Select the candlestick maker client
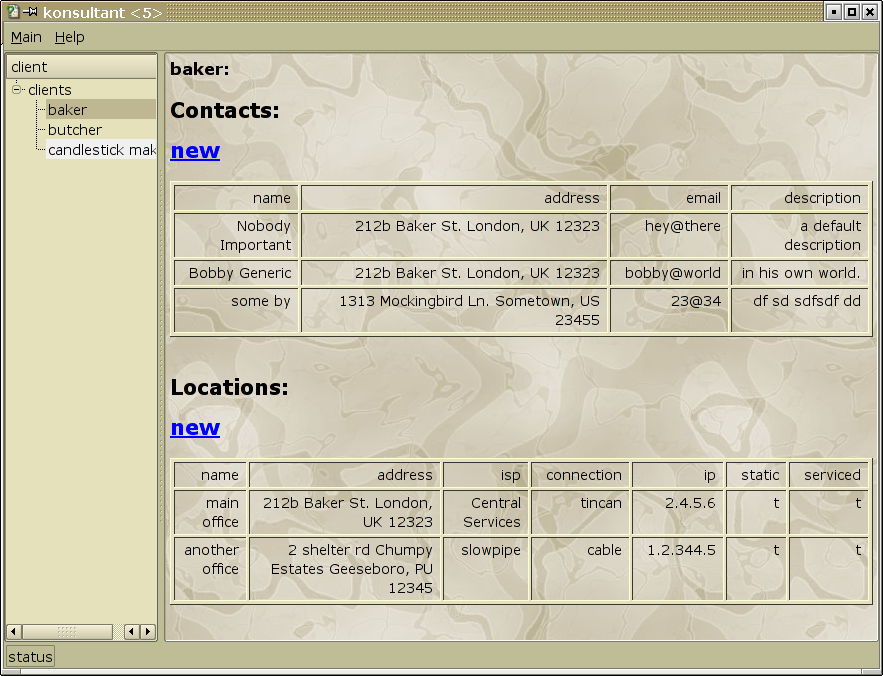This screenshot has height=676, width=883. coord(101,149)
